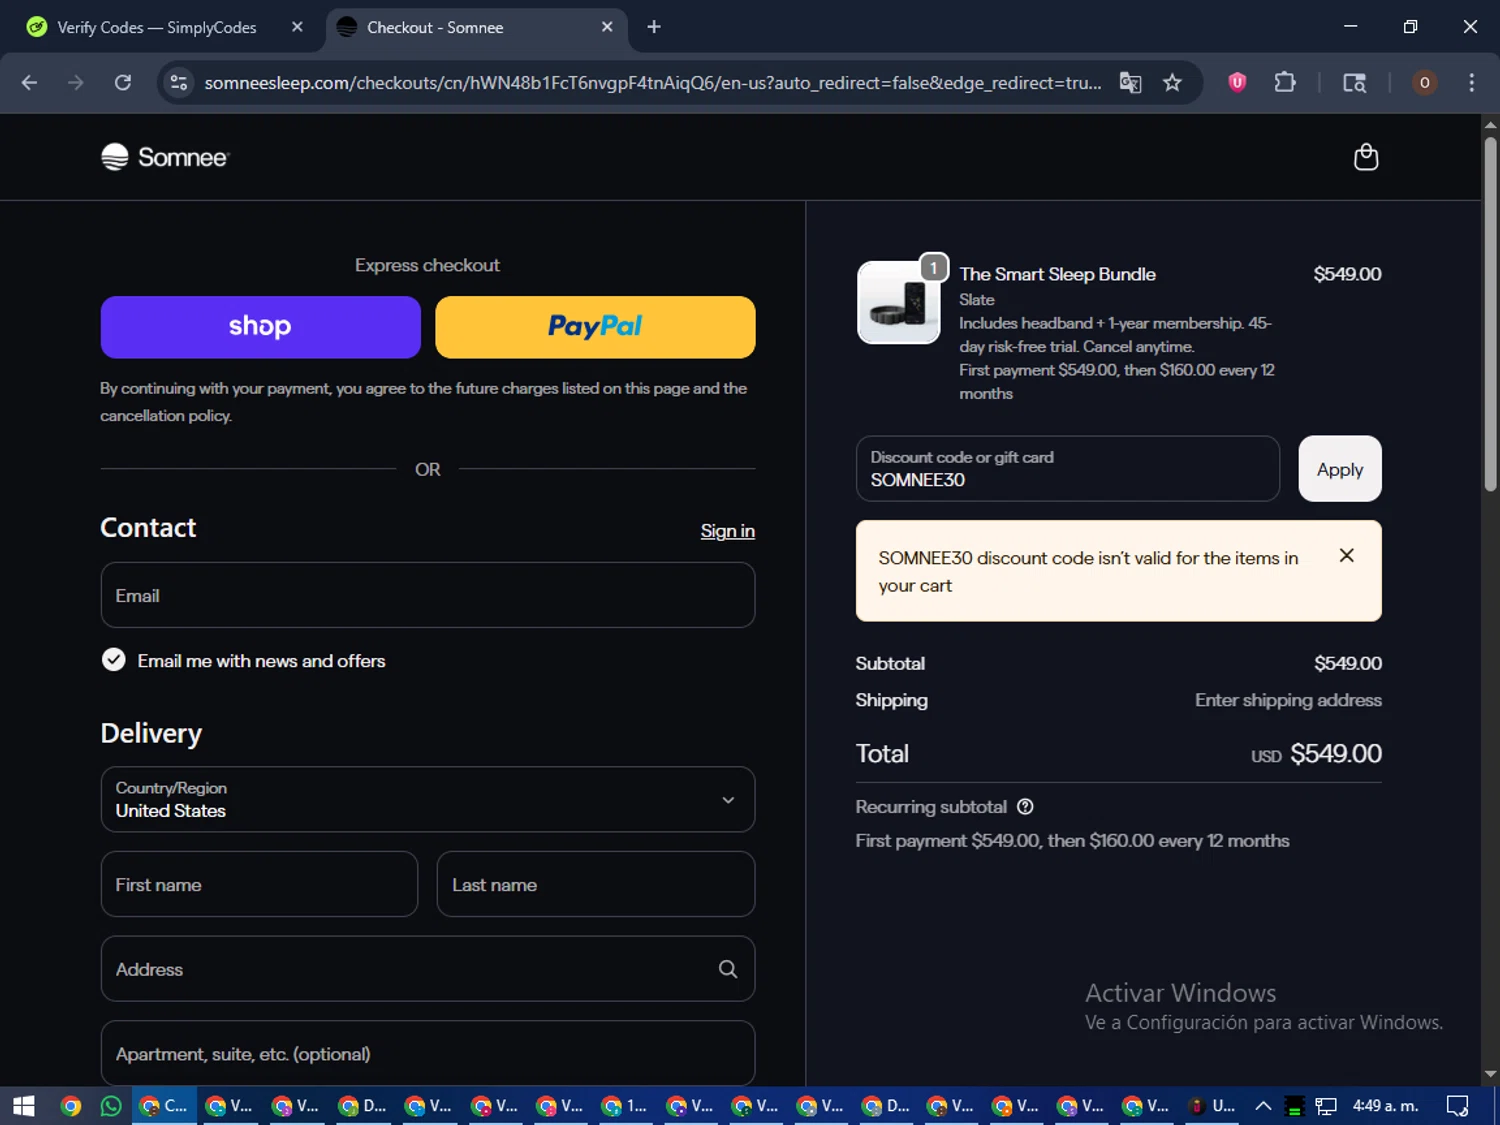Expand the Country/Region dropdown

(x=428, y=799)
